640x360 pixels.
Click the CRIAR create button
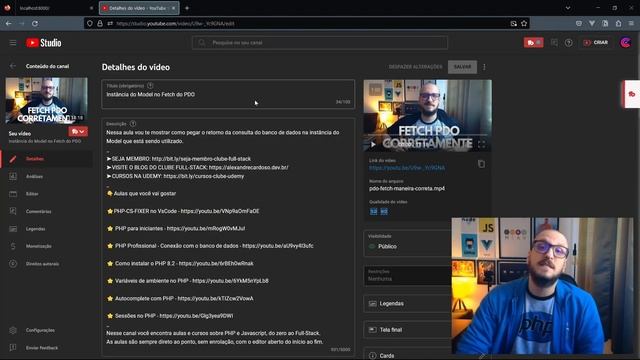point(596,42)
